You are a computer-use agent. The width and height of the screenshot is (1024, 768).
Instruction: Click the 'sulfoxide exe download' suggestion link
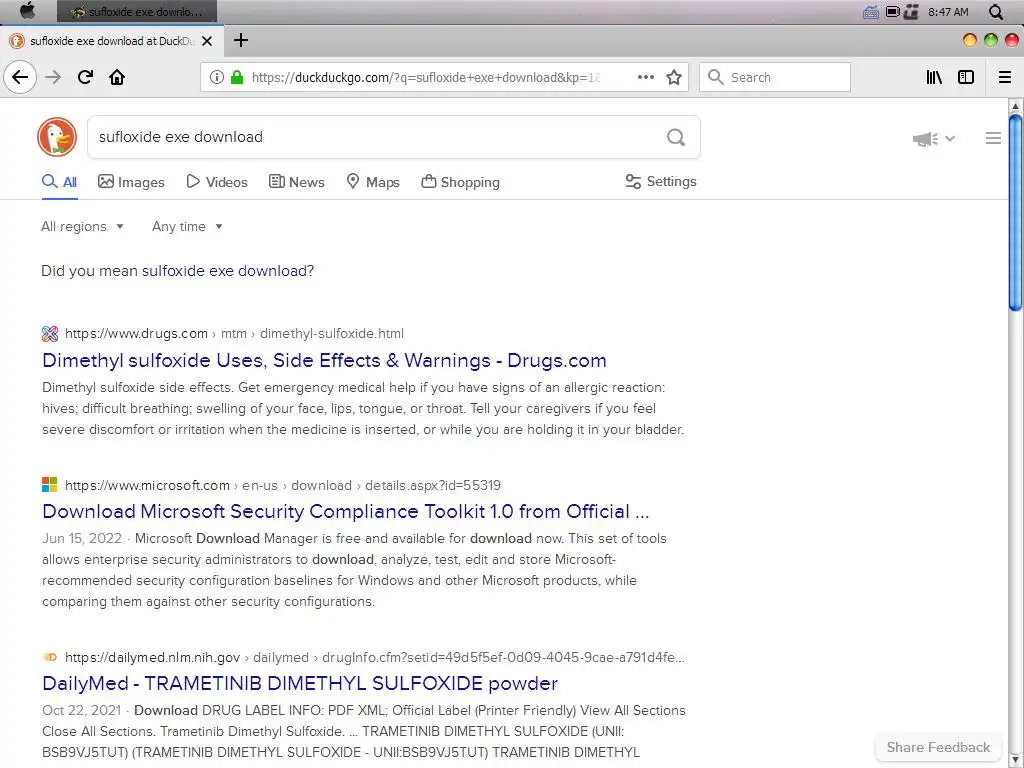pyautogui.click(x=224, y=270)
